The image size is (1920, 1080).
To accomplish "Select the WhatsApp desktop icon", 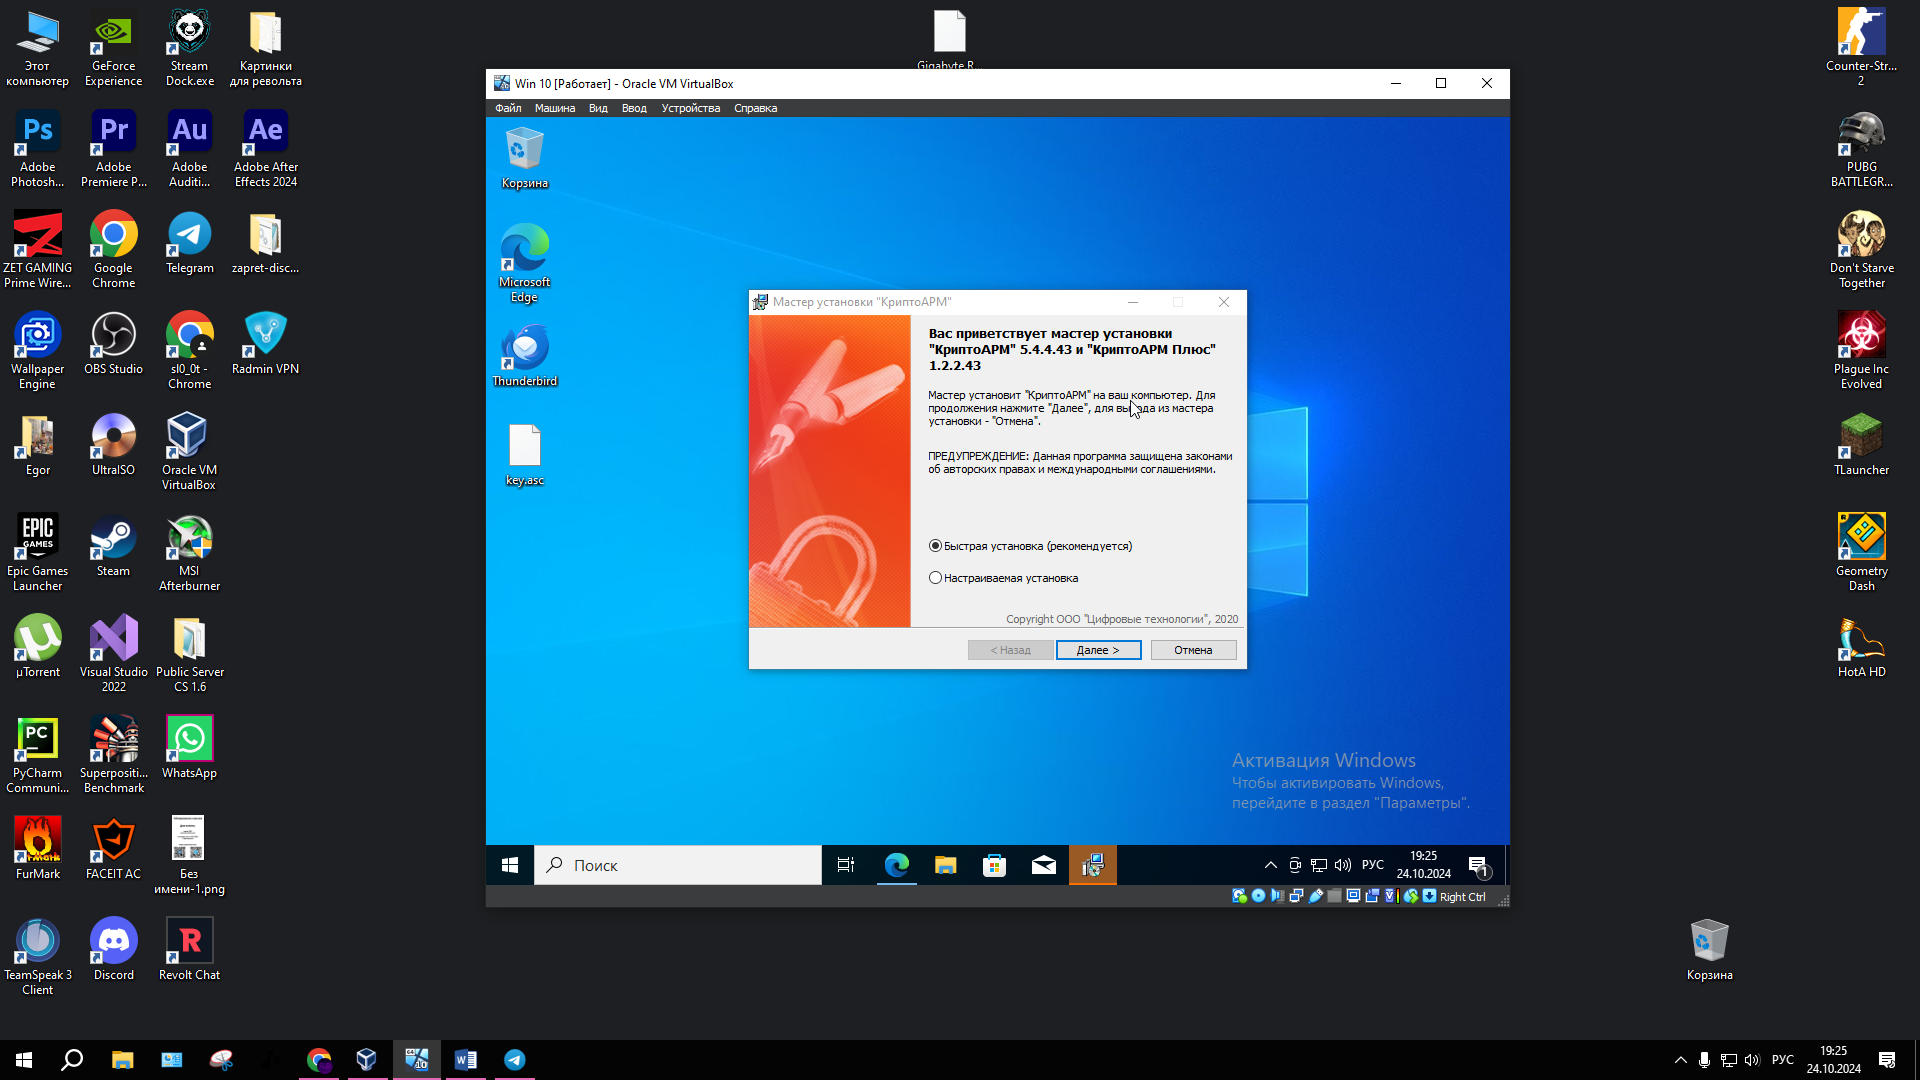I will (x=190, y=748).
